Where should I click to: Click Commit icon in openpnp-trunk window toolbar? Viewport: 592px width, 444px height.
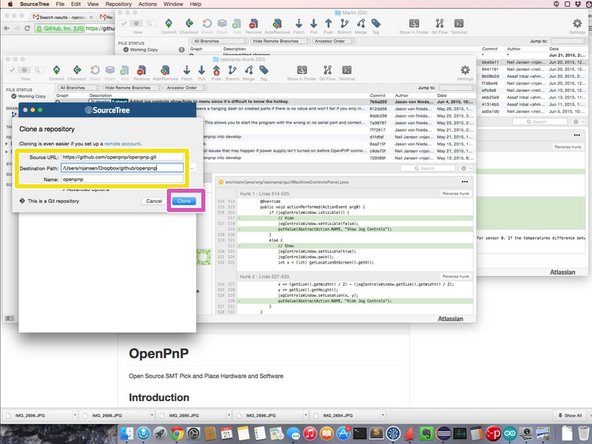[56, 70]
